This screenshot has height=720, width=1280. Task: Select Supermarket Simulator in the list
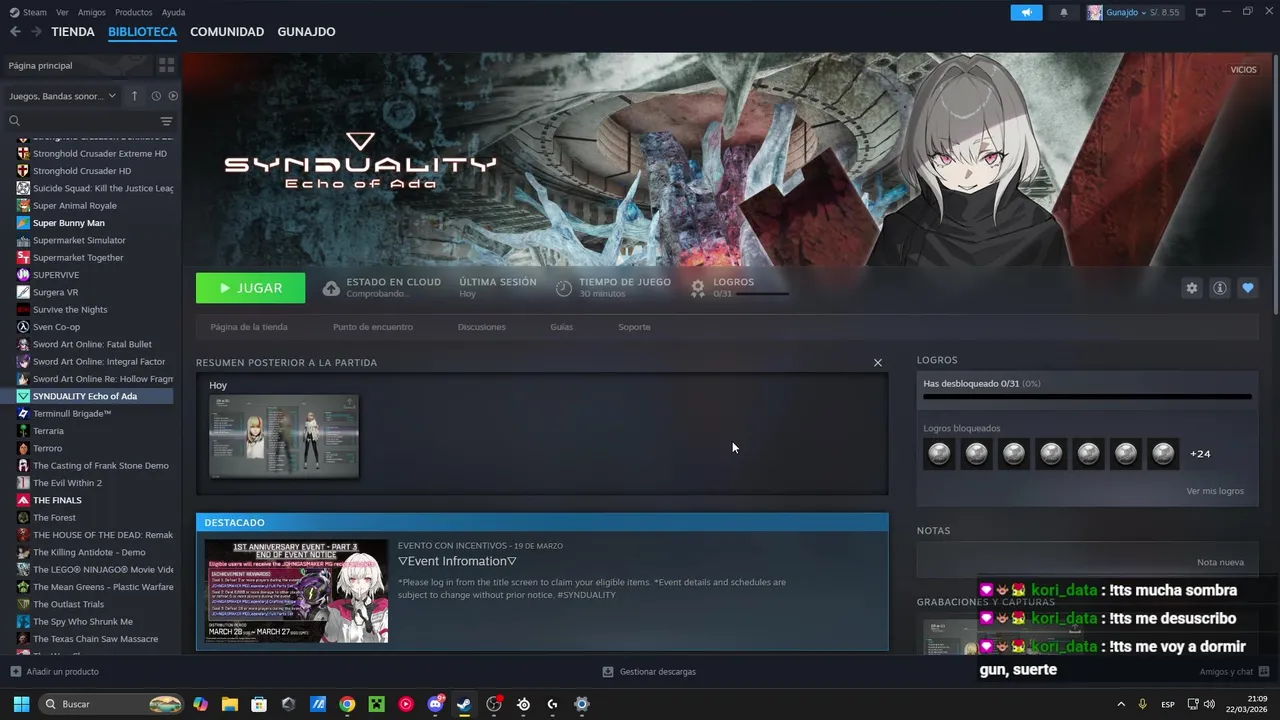(79, 240)
